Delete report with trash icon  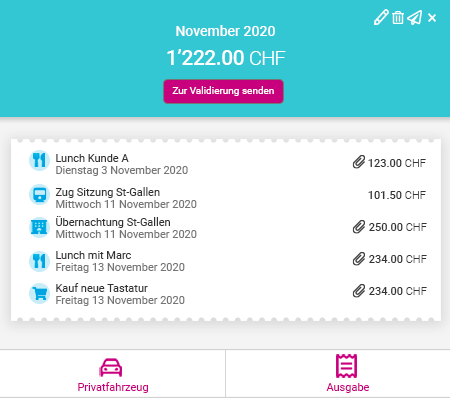click(398, 17)
